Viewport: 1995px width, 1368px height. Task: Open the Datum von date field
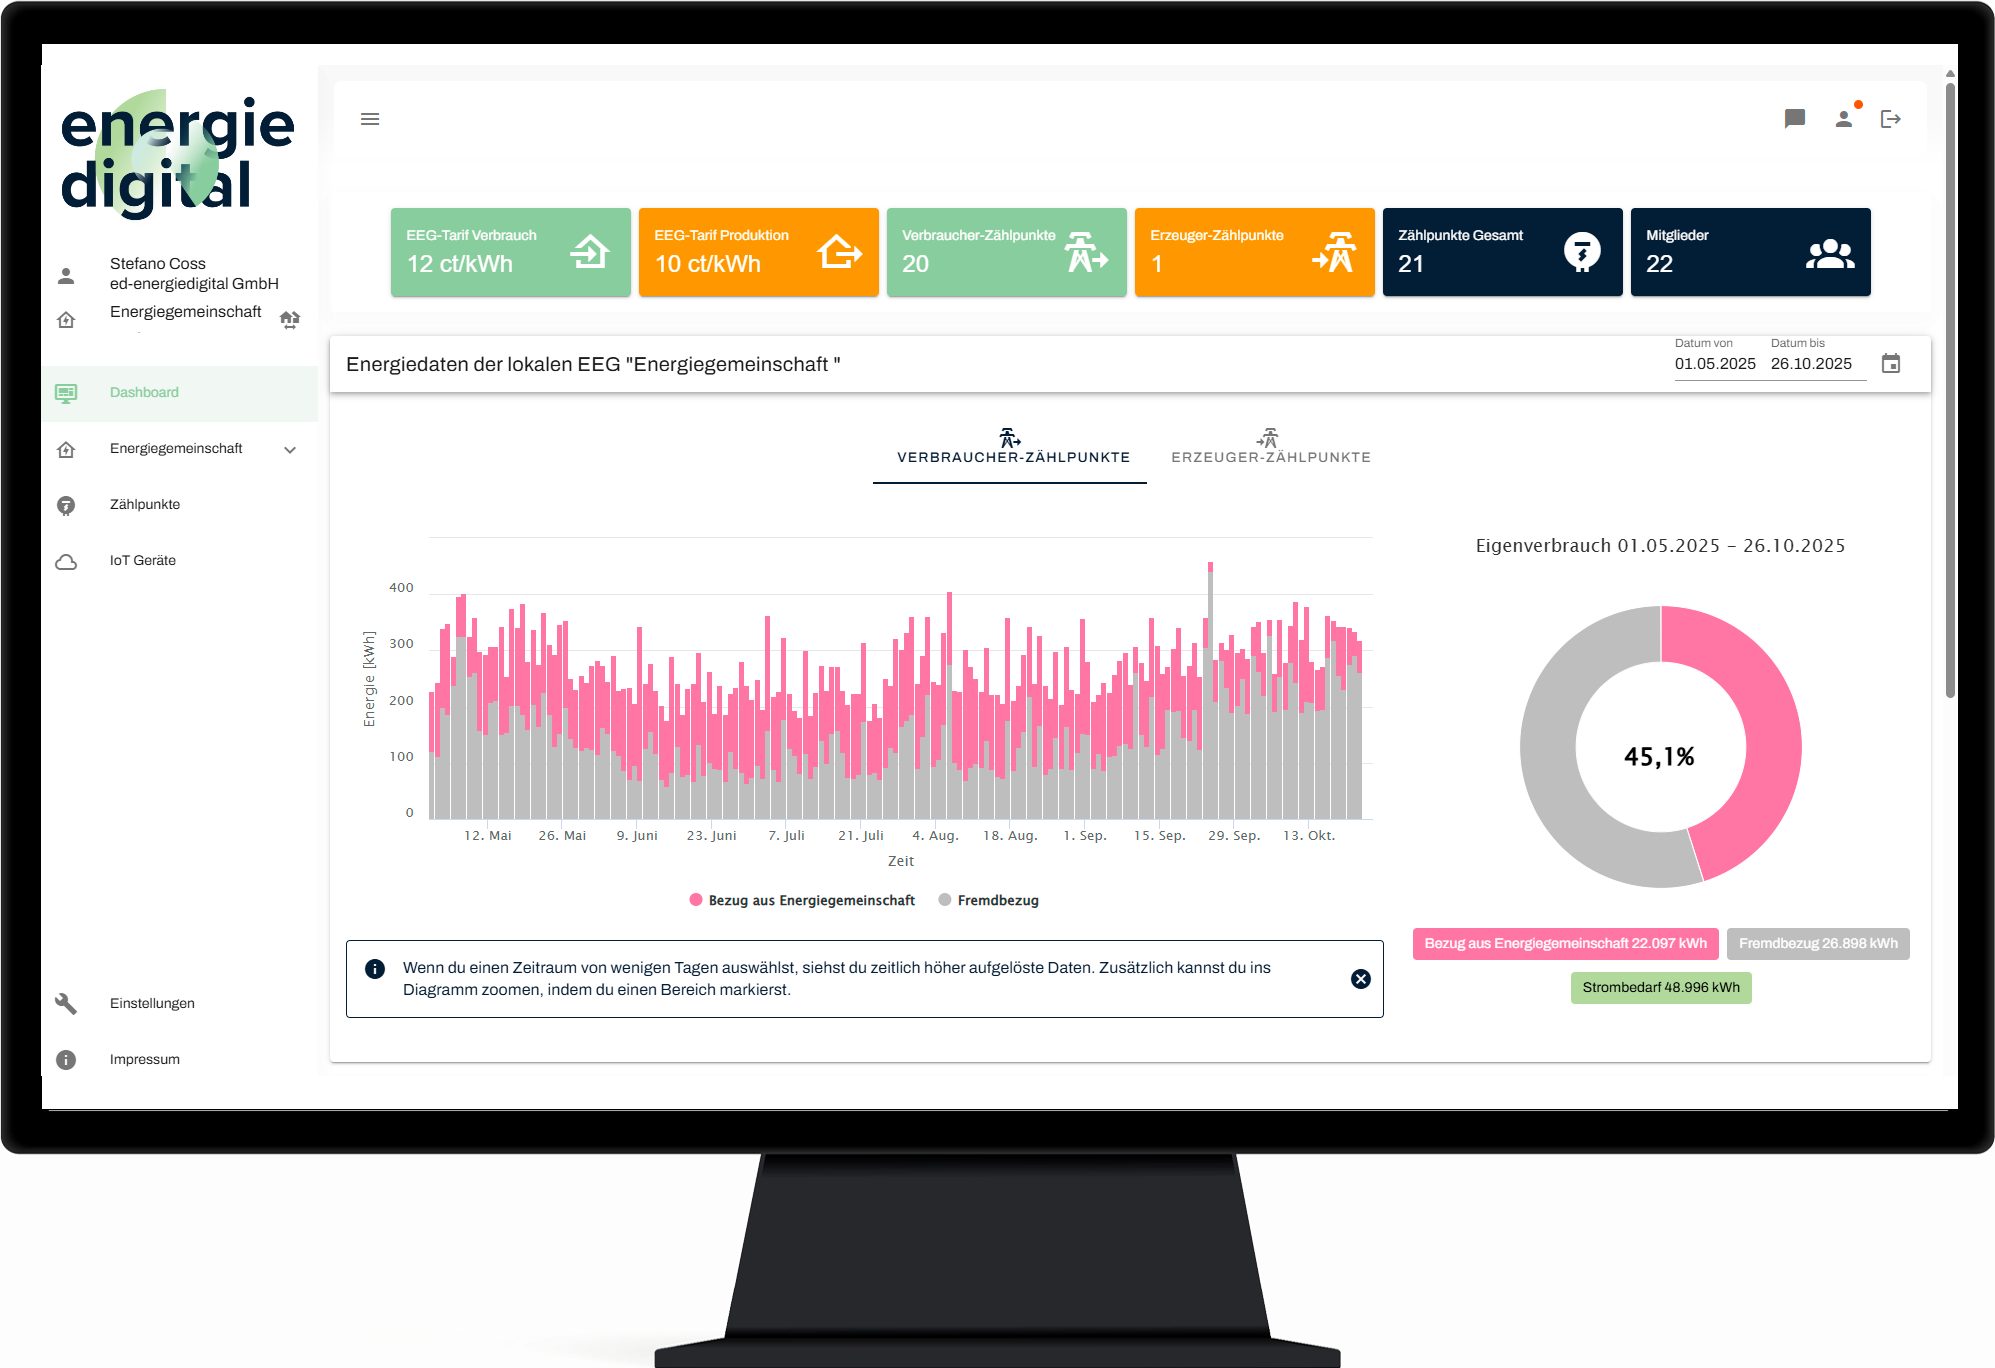click(x=1714, y=364)
